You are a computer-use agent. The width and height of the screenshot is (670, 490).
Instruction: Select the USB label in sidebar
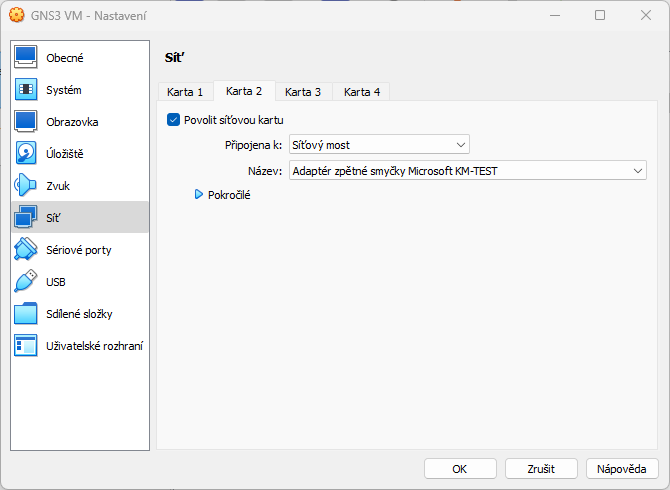point(56,282)
